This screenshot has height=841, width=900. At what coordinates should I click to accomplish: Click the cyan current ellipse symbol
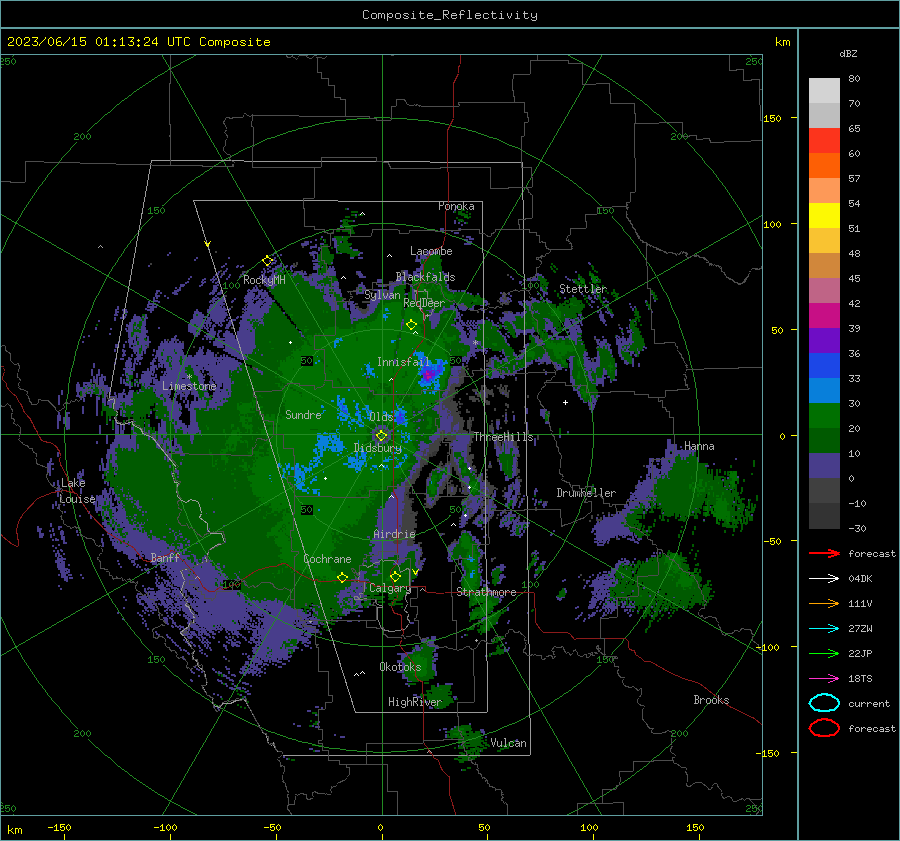tap(824, 703)
